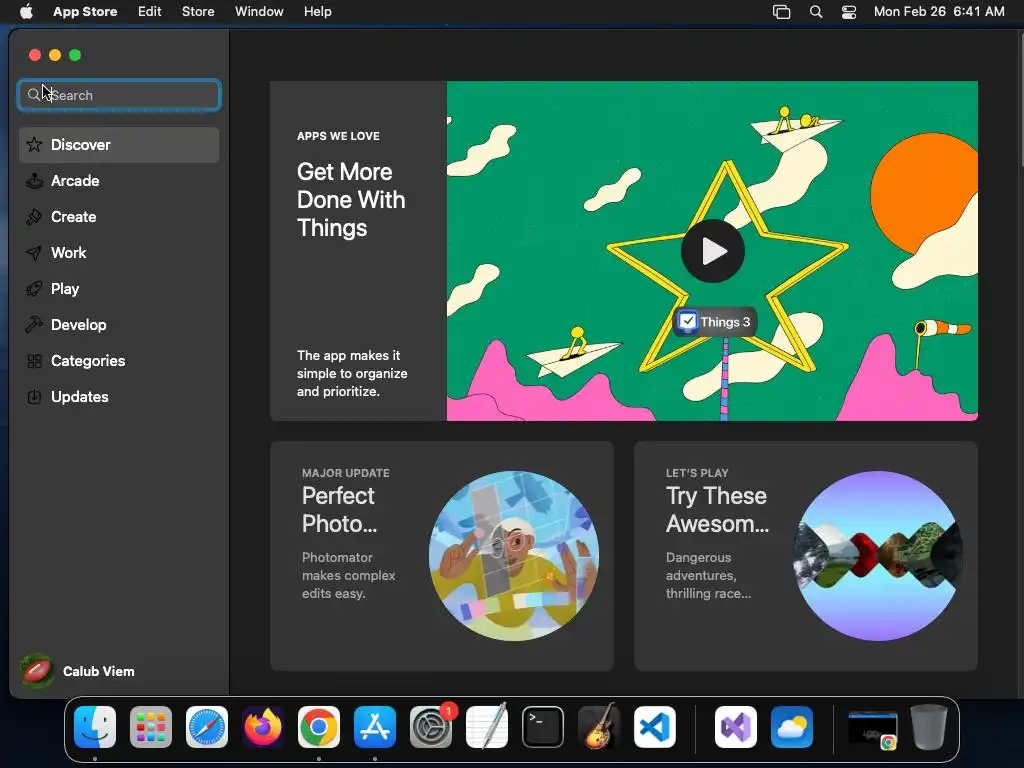Open the Edit menu

[x=150, y=12]
